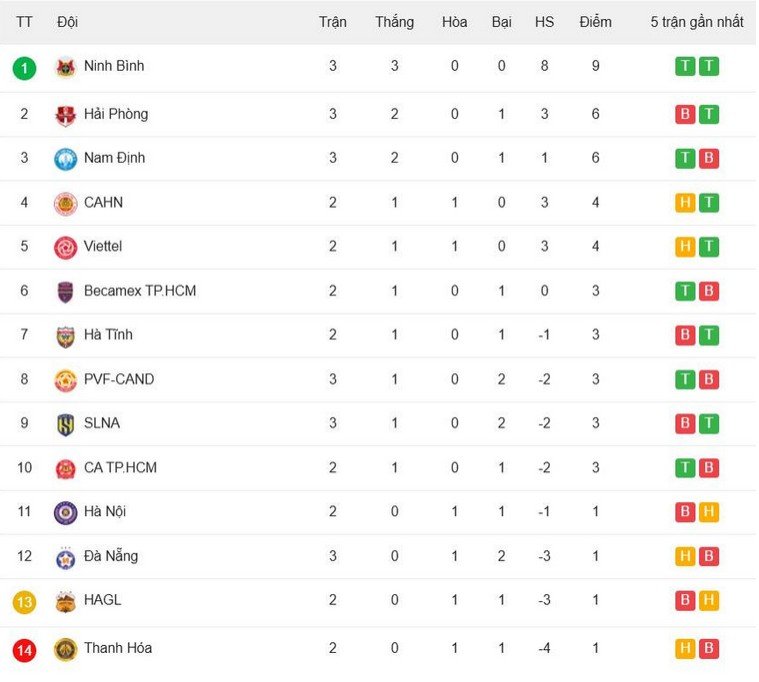Click Hà Tĩnh's green T result badge
The height and width of the screenshot is (682, 759).
tap(709, 335)
